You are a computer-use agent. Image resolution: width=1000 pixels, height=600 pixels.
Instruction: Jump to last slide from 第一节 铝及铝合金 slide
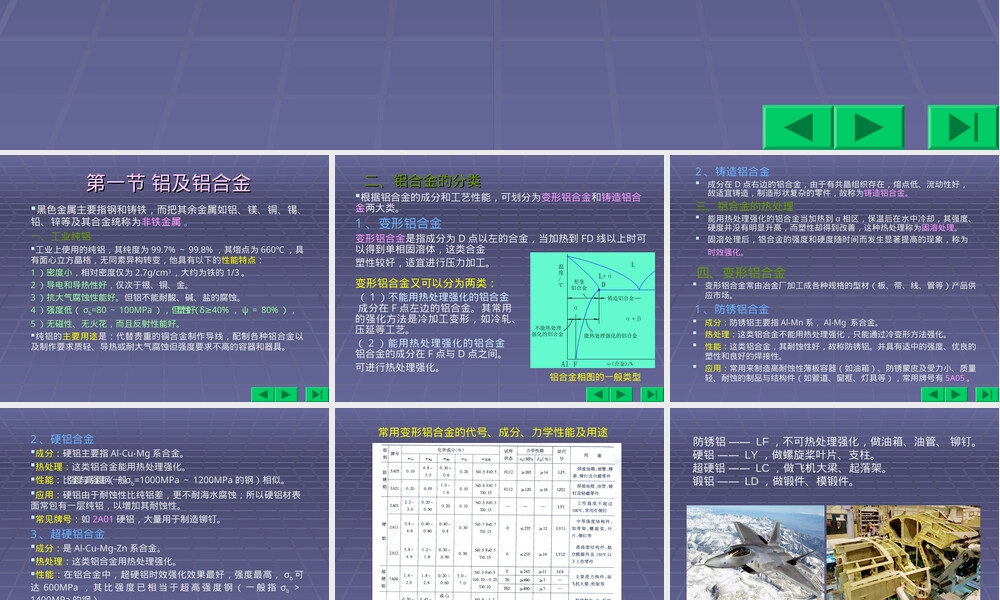coord(316,394)
